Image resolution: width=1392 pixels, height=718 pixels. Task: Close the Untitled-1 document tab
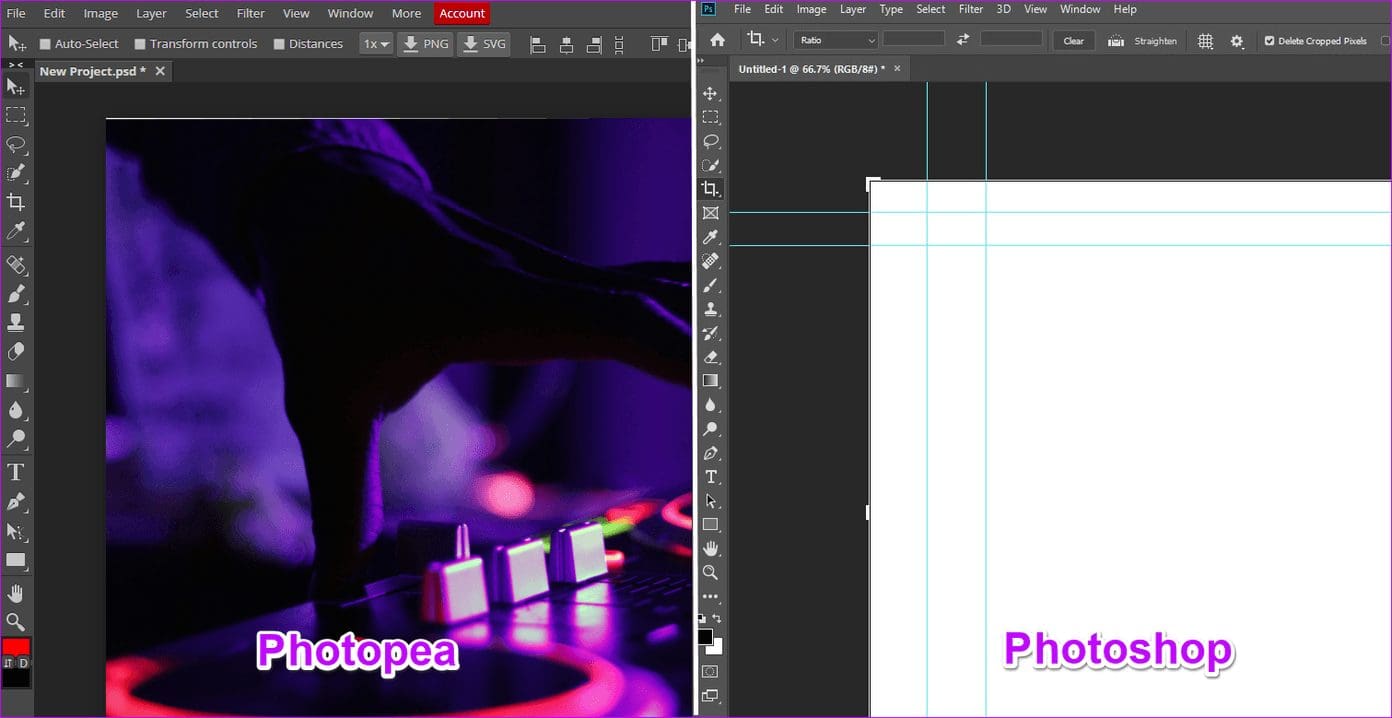click(897, 68)
